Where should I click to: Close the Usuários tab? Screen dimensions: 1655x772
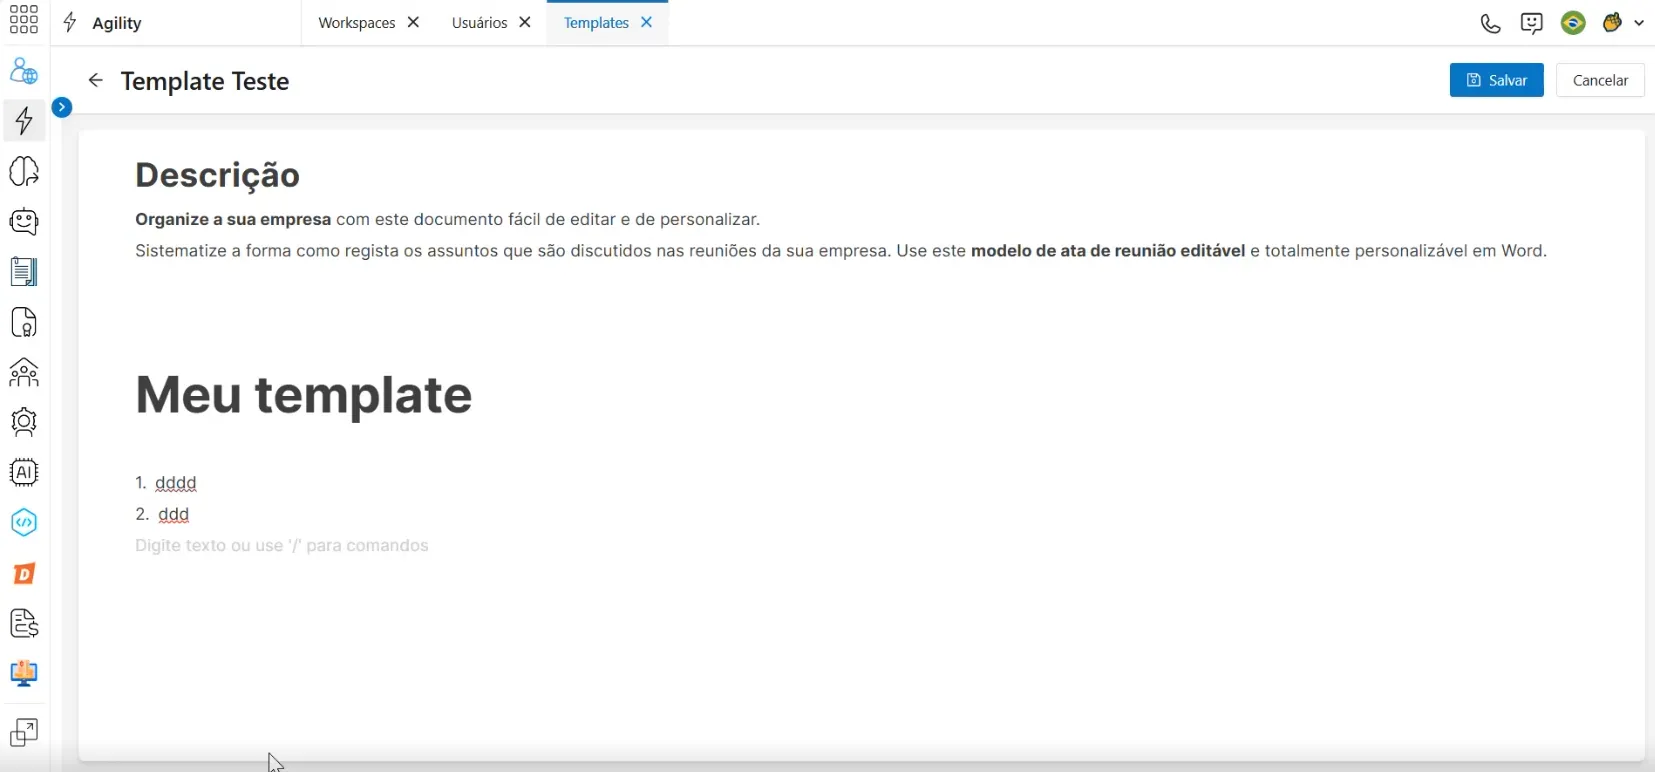point(525,22)
